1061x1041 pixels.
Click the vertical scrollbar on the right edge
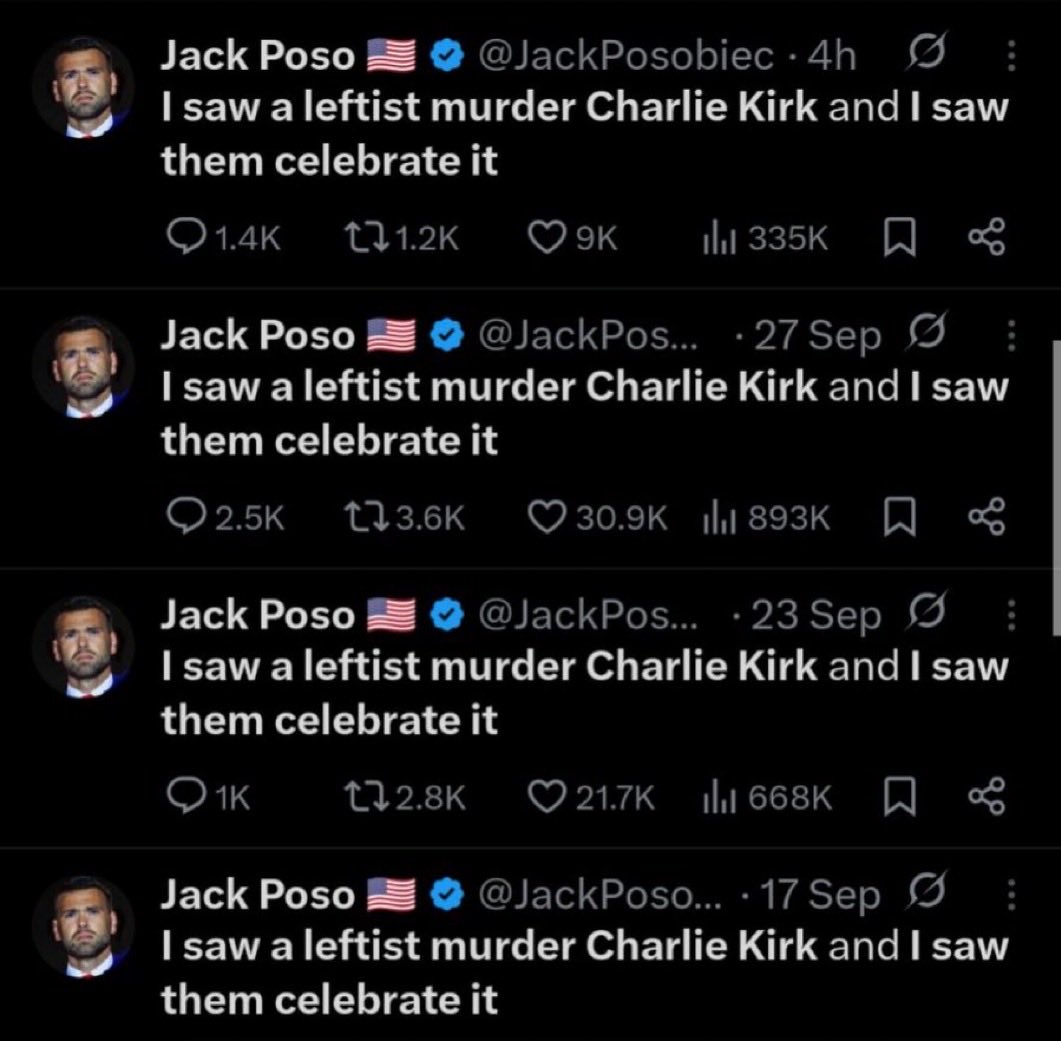click(1056, 485)
